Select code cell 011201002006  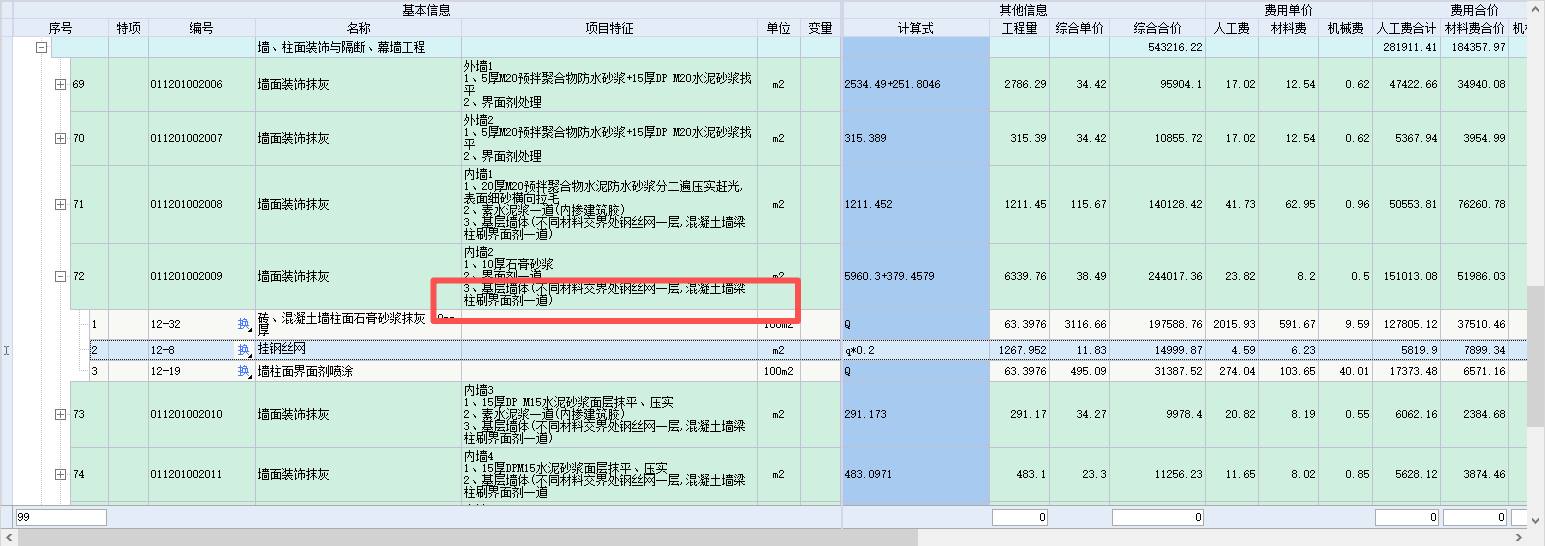point(202,84)
